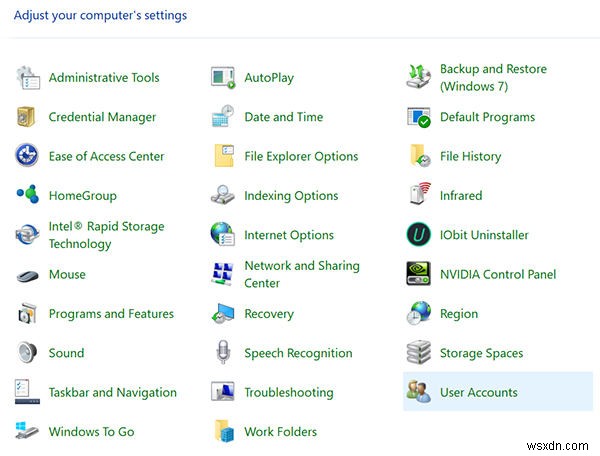Open the HomeGroup link
The width and height of the screenshot is (600, 456).
(83, 196)
